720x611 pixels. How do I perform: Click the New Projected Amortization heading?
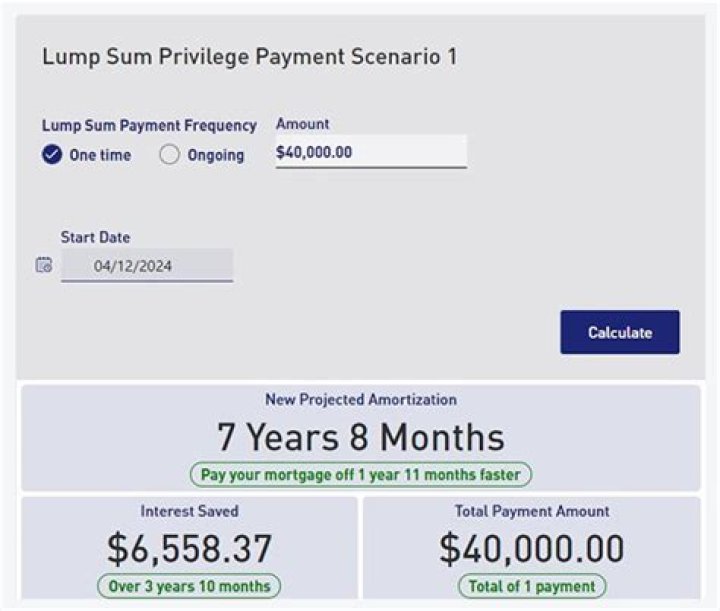pyautogui.click(x=361, y=400)
